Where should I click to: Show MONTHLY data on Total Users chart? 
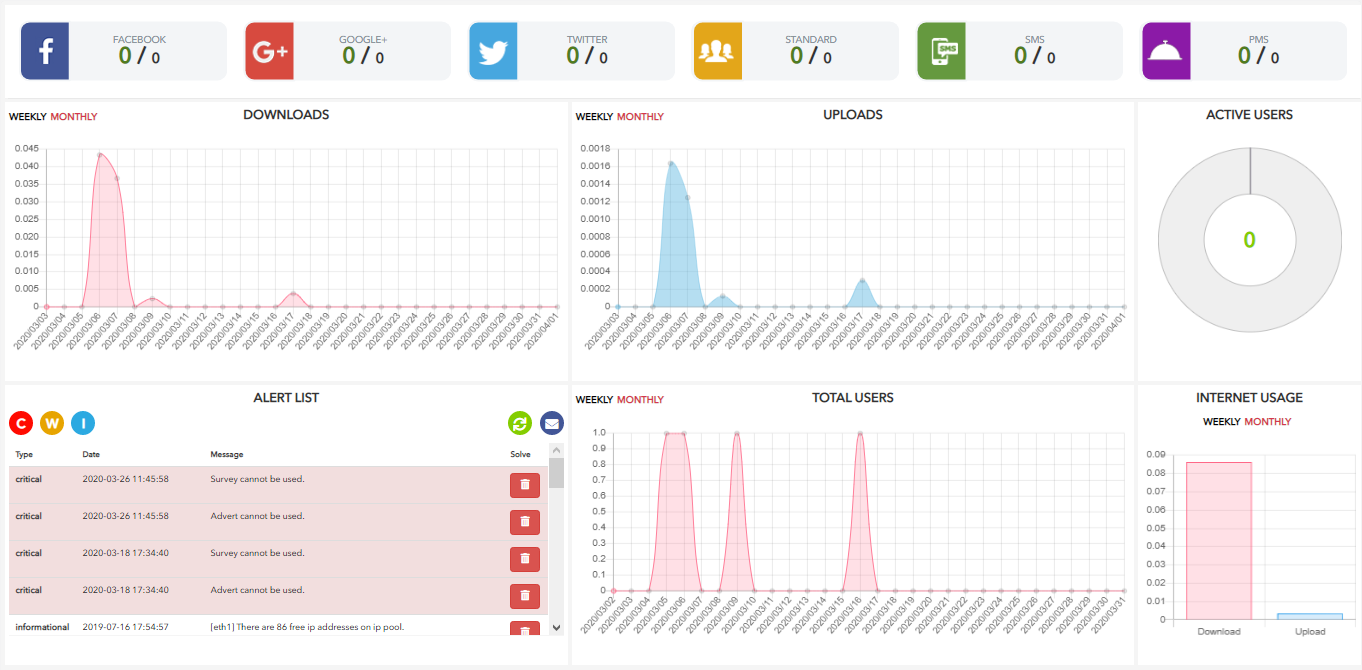click(x=640, y=399)
